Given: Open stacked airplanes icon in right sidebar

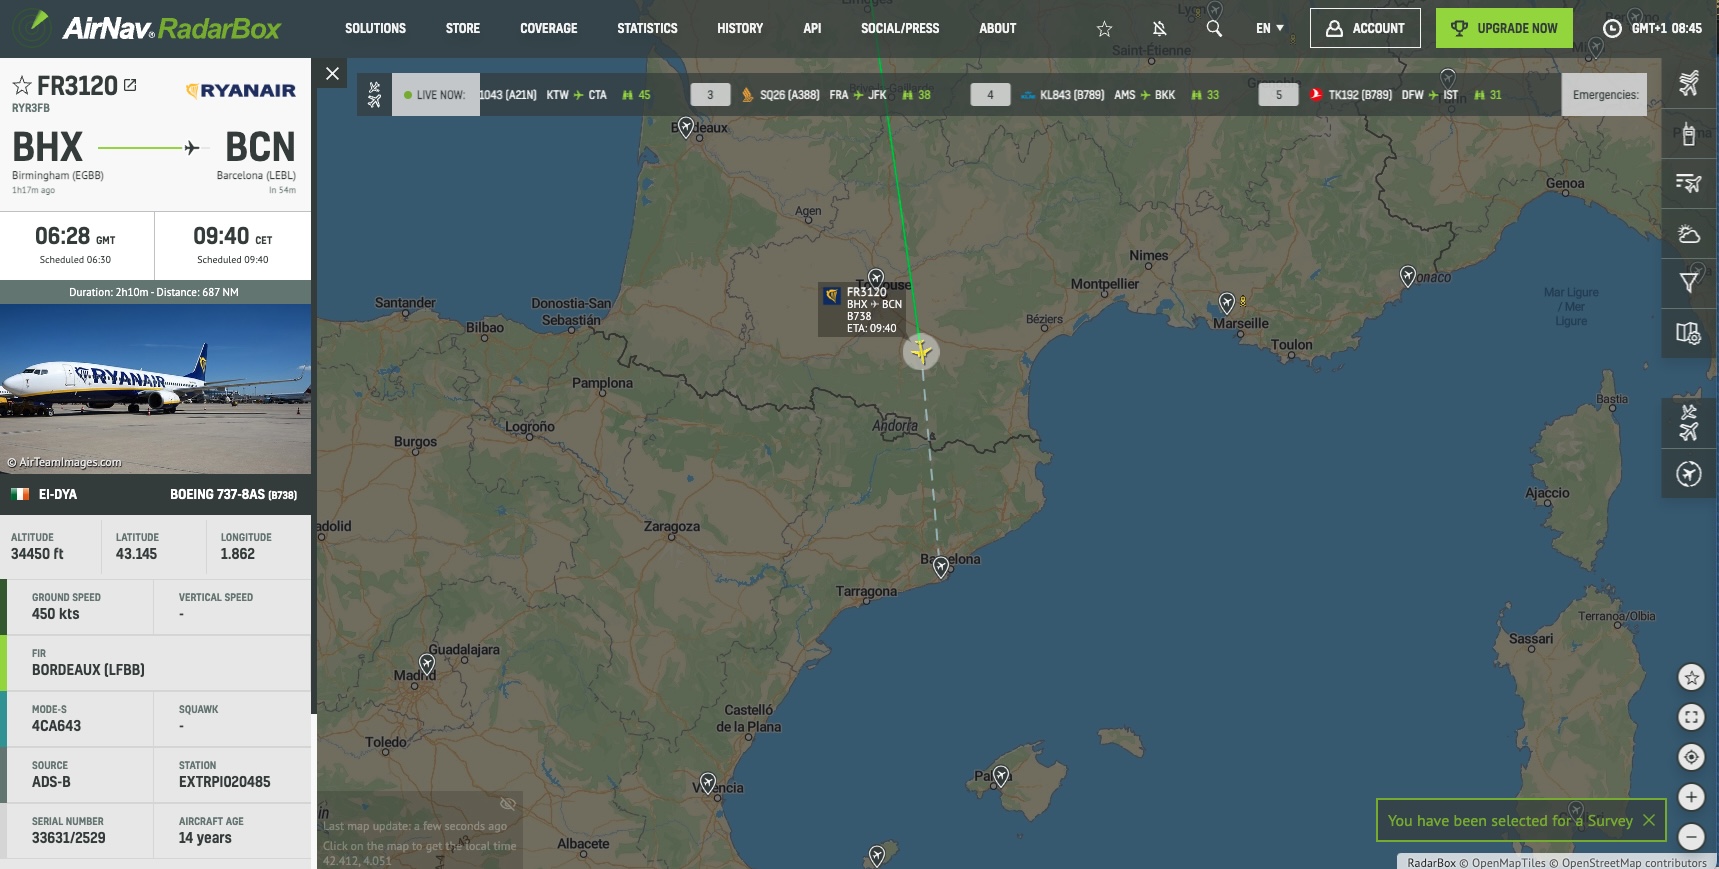Looking at the screenshot, I should coord(1689,83).
